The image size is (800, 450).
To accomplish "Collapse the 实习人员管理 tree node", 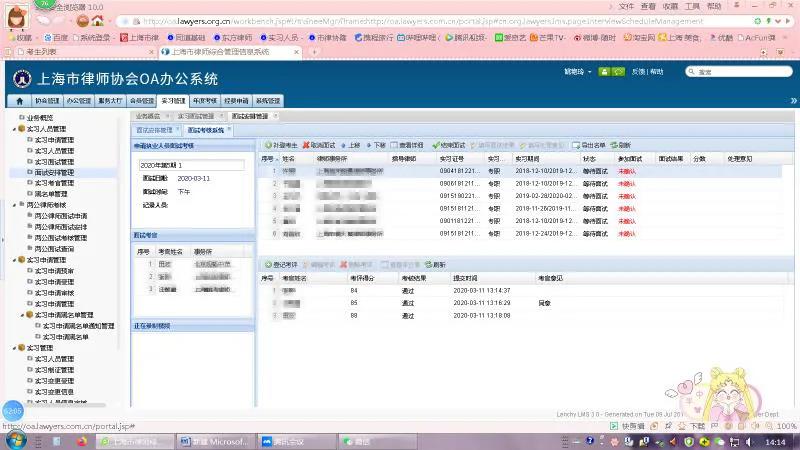I will [12, 129].
